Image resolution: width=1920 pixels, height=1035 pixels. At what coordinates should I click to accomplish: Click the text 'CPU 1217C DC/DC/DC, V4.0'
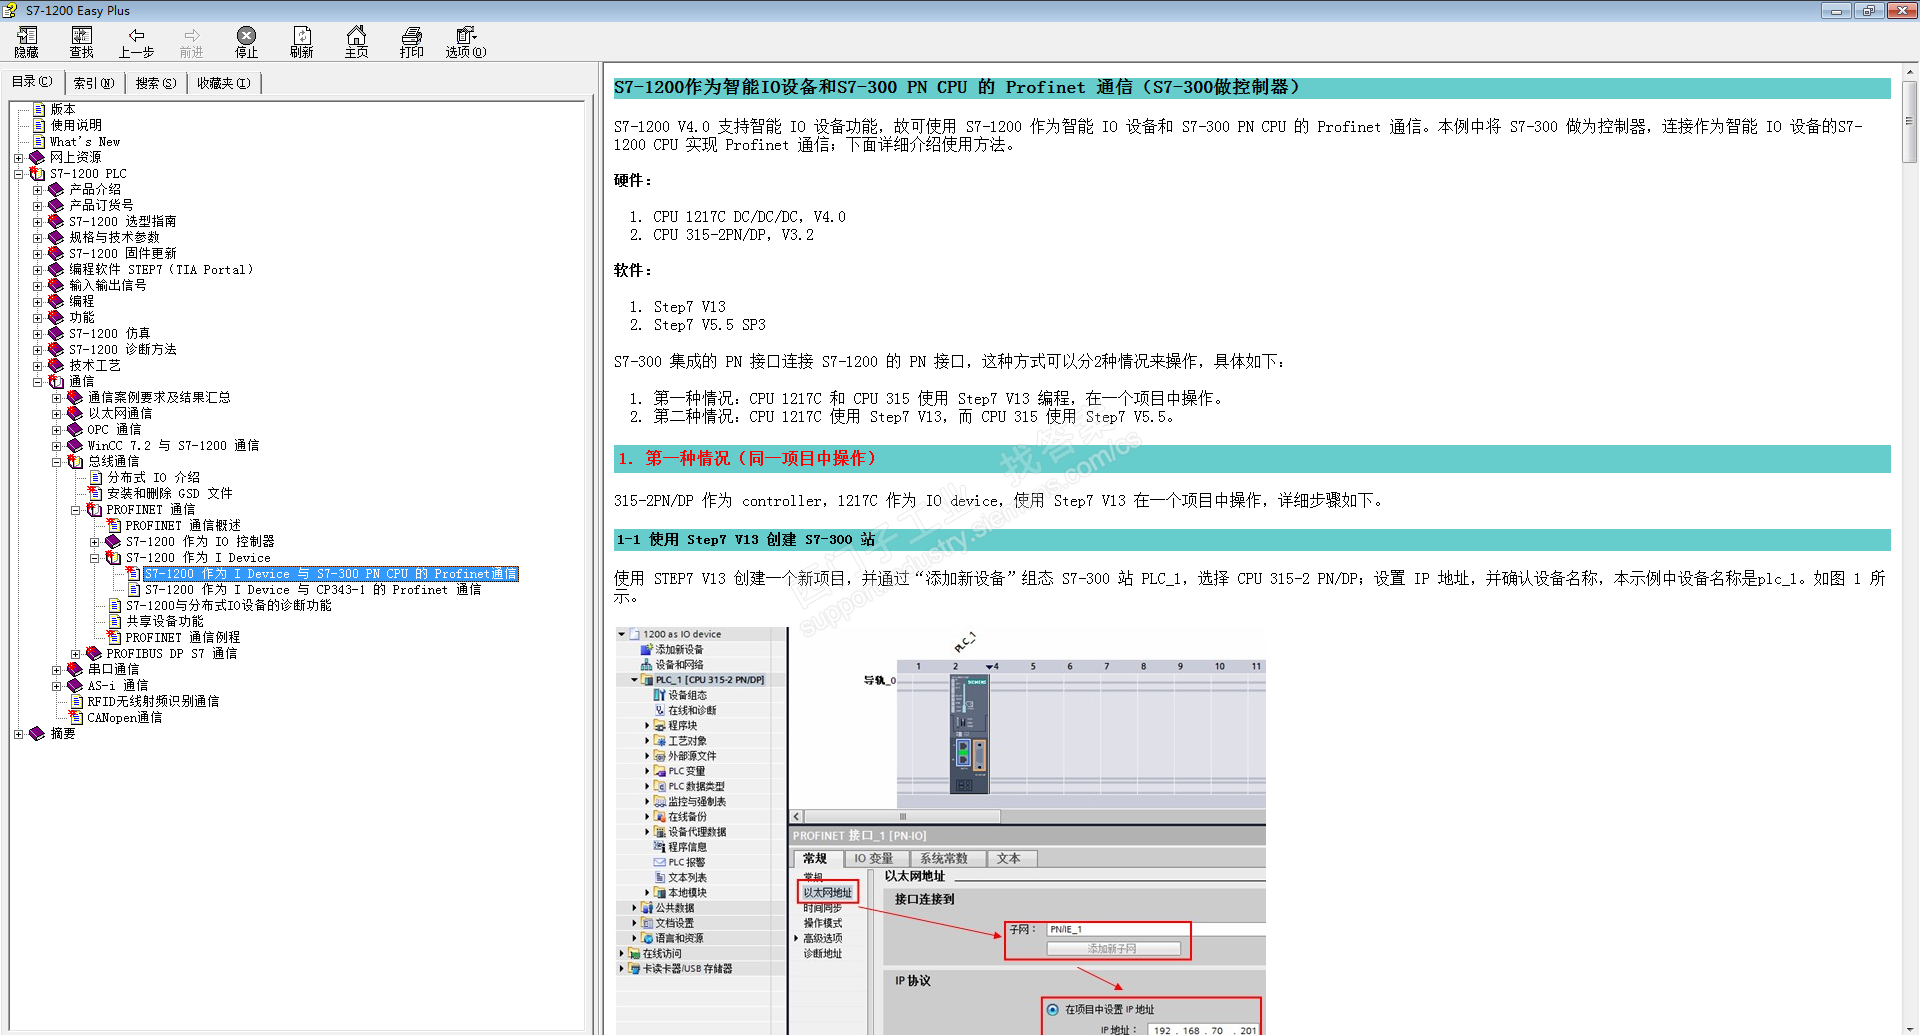(x=750, y=217)
